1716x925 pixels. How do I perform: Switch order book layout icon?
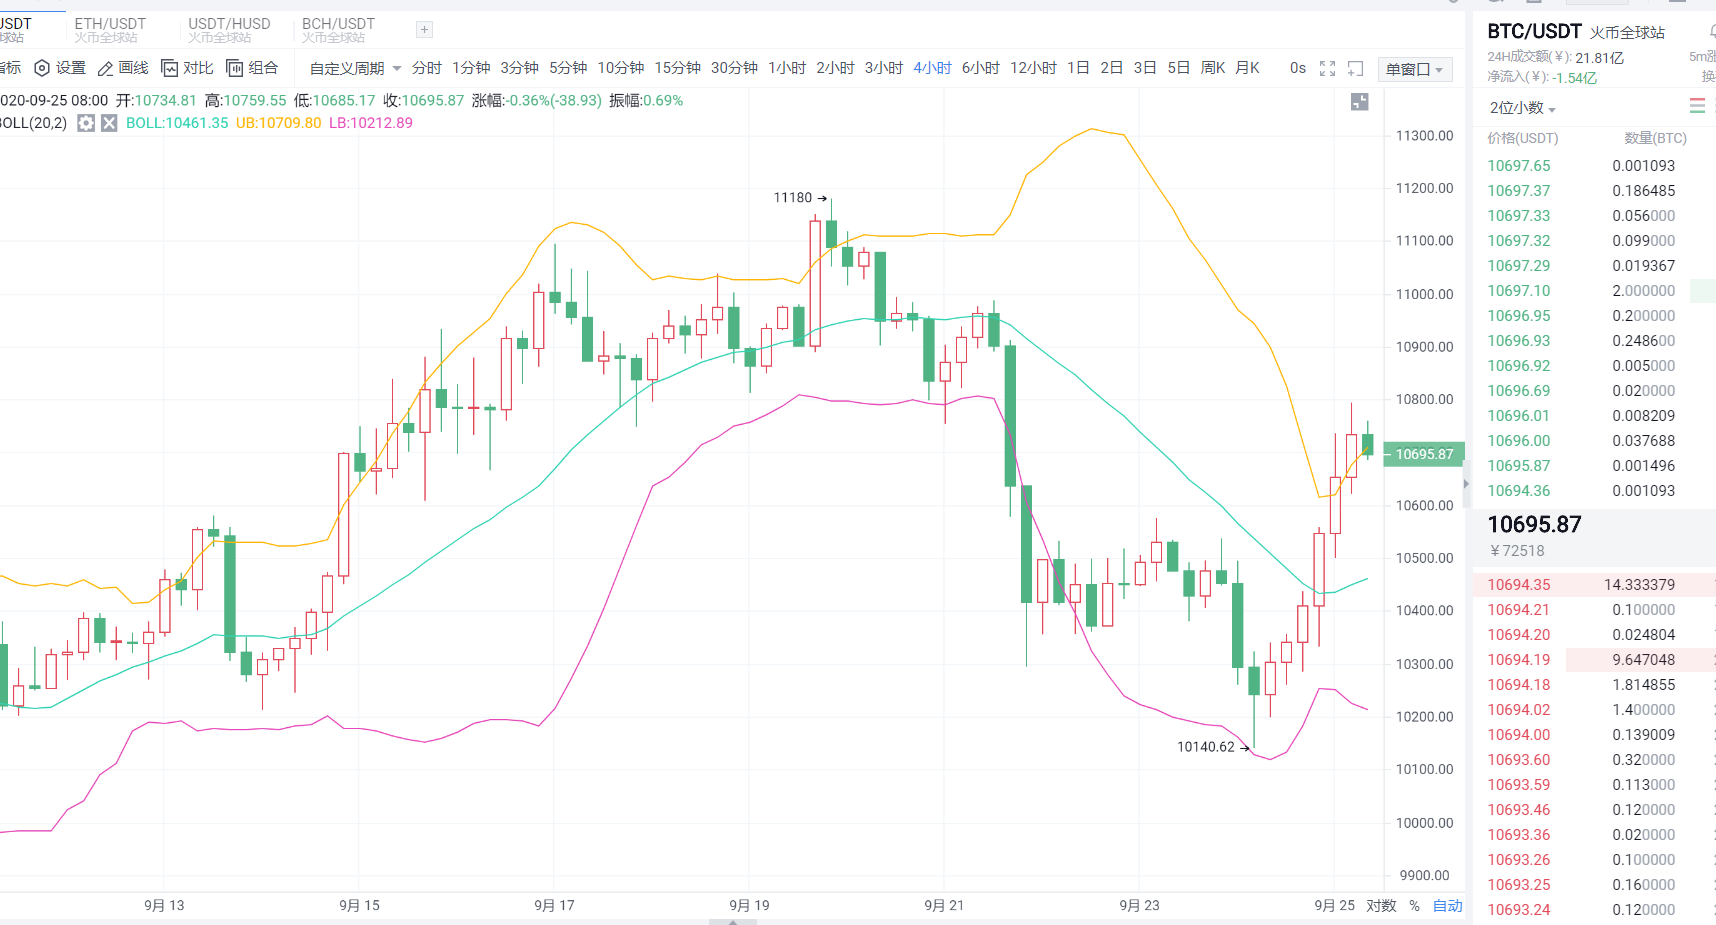pos(1697,106)
